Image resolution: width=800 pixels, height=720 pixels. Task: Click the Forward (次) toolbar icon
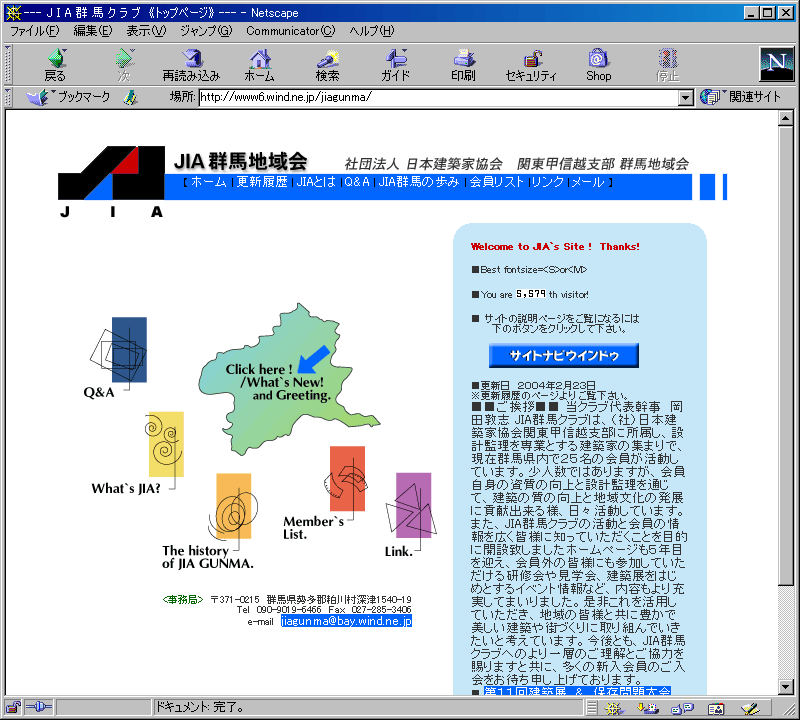124,65
